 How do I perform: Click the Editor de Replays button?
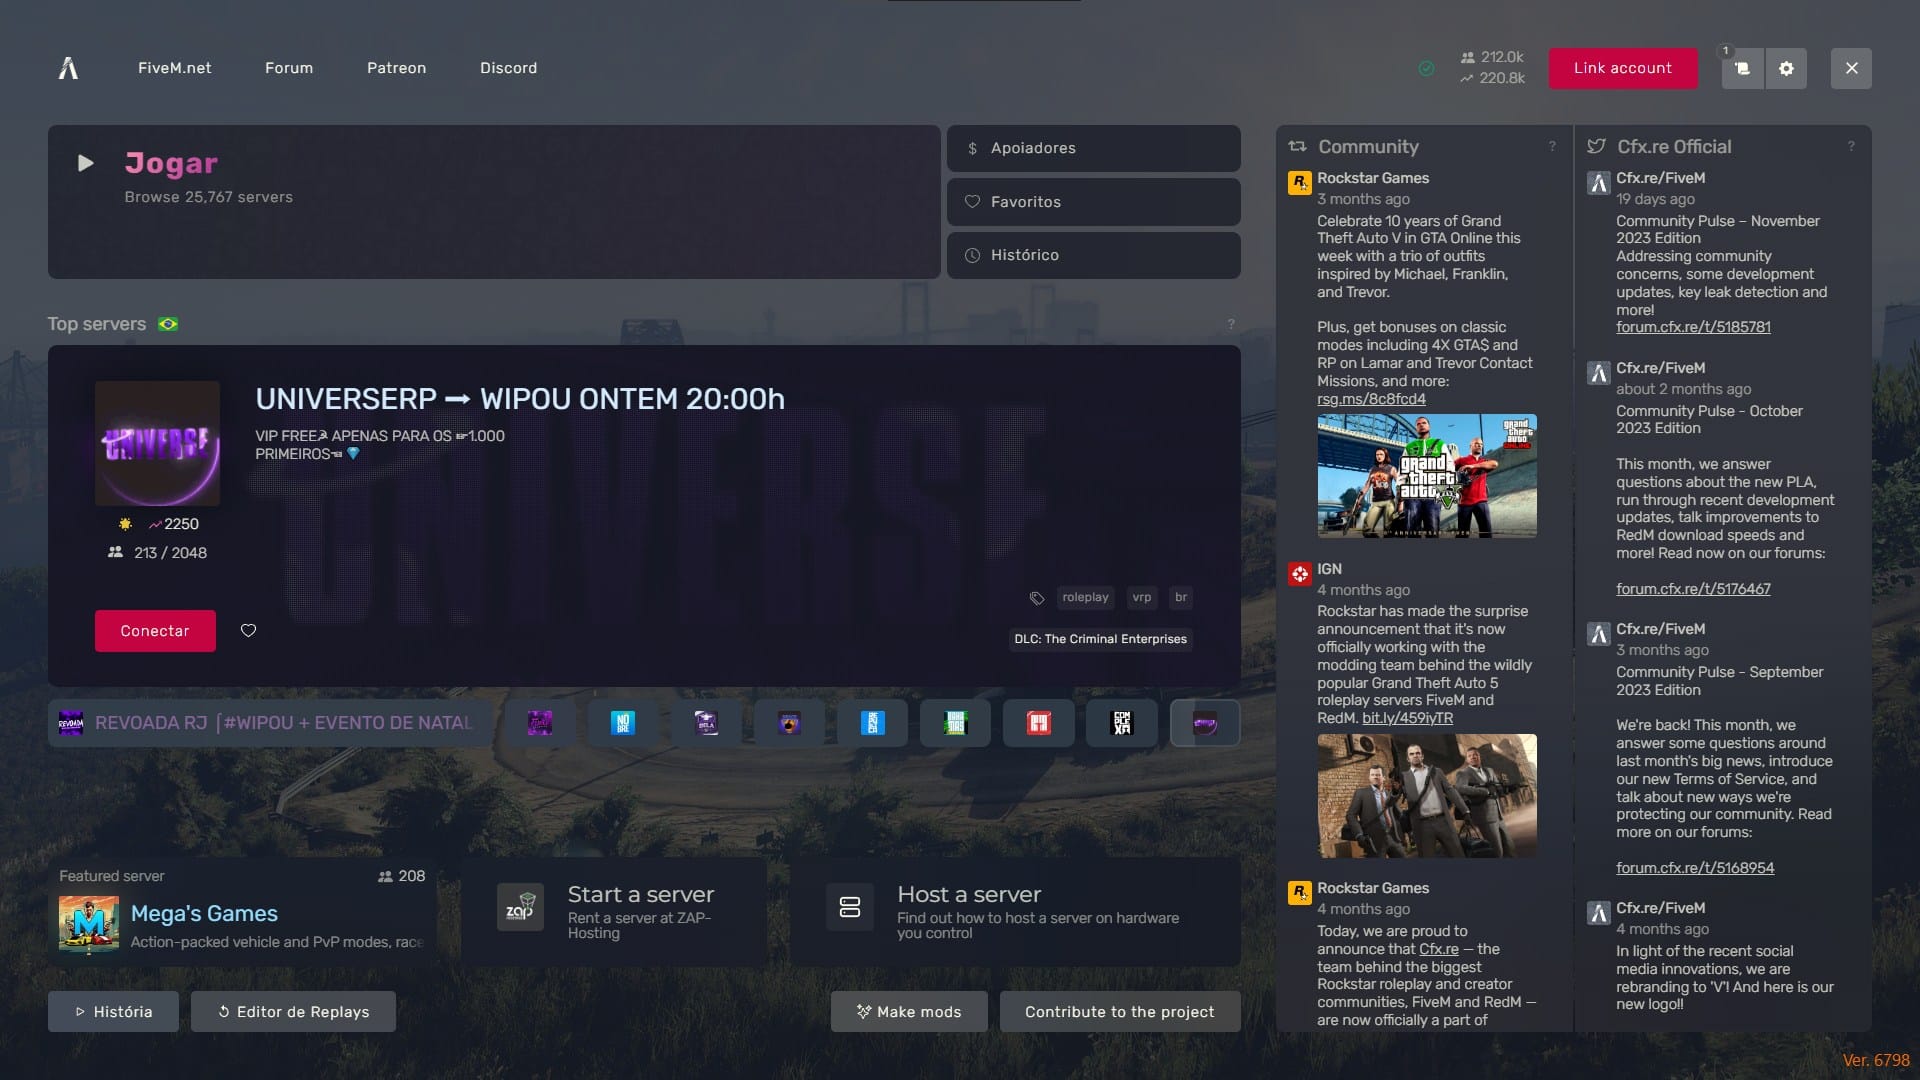(292, 1011)
